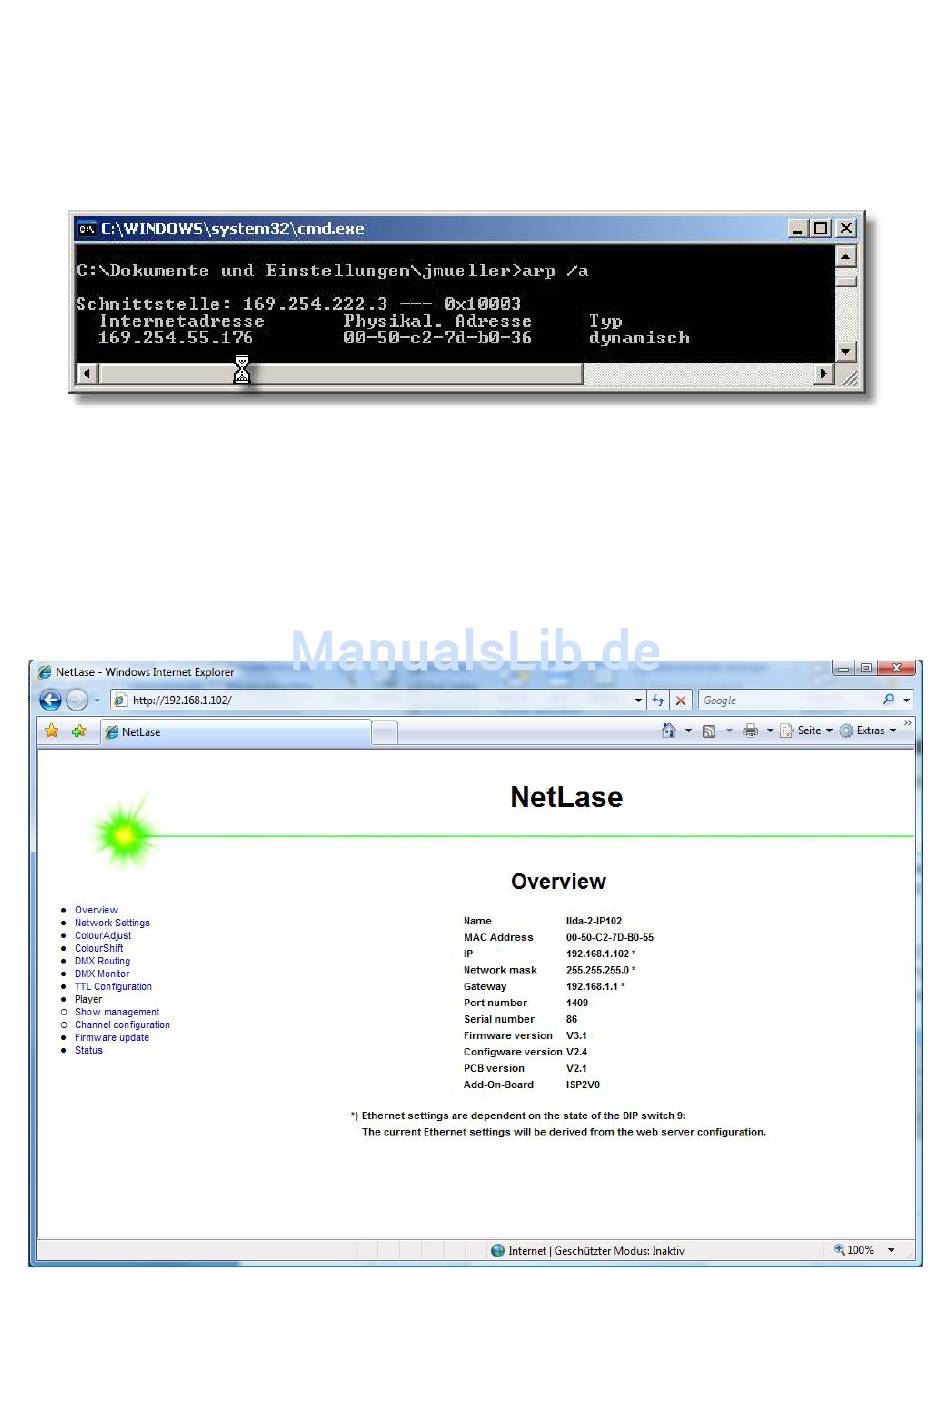The image size is (950, 1409).
Task: Click the cmd window scroll down arrow
Action: click(x=846, y=351)
